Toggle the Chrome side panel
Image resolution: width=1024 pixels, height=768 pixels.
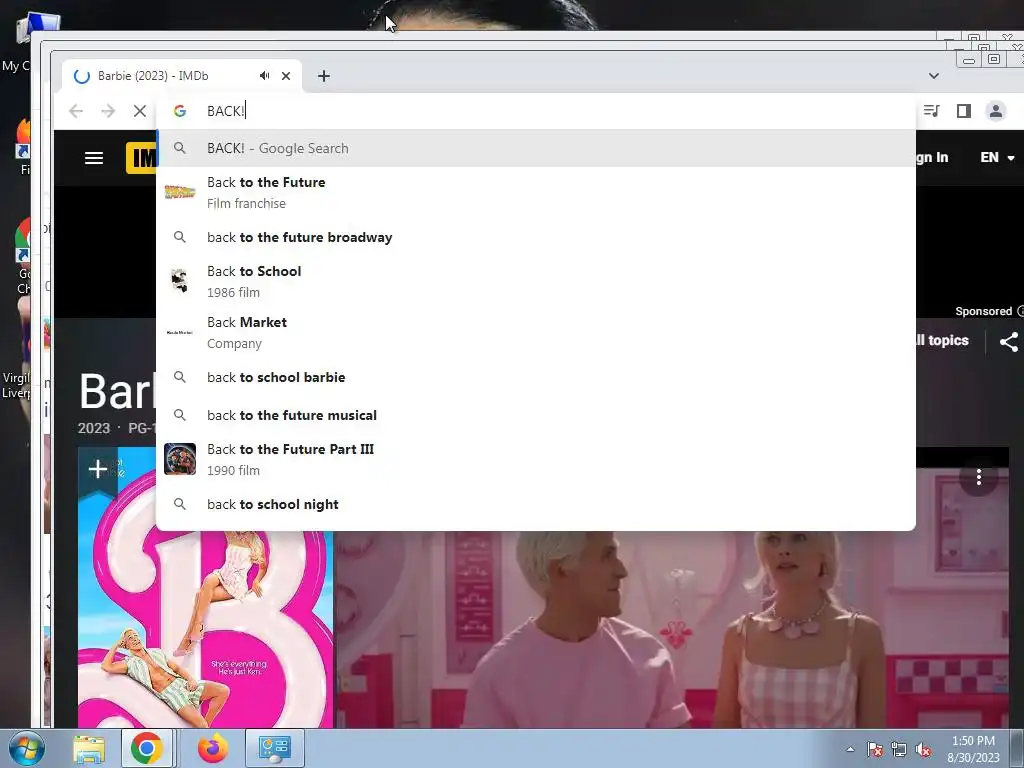964,111
